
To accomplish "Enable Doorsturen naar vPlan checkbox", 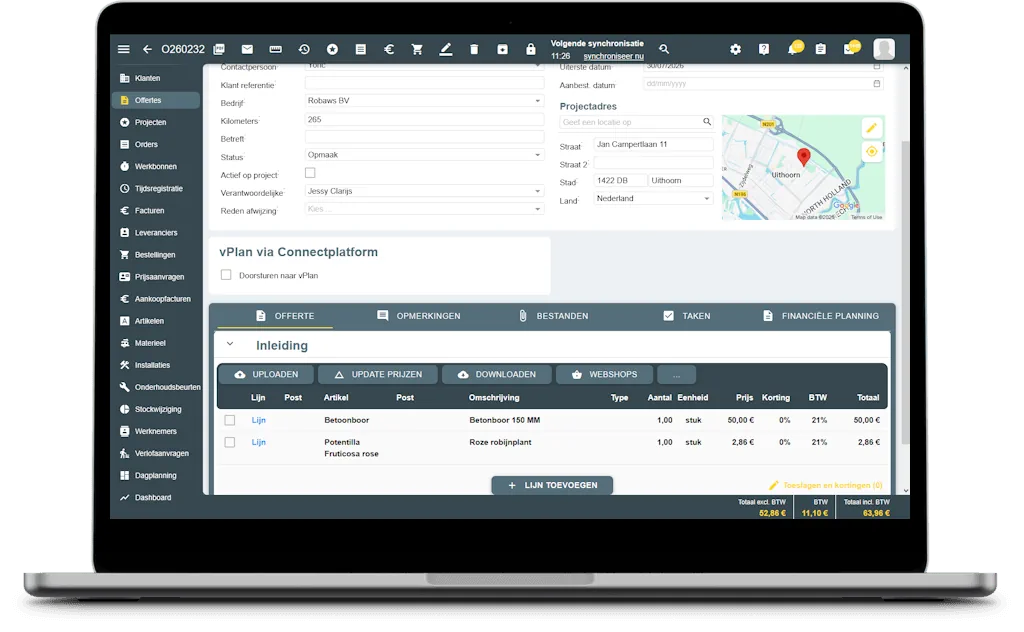I will pyautogui.click(x=226, y=275).
